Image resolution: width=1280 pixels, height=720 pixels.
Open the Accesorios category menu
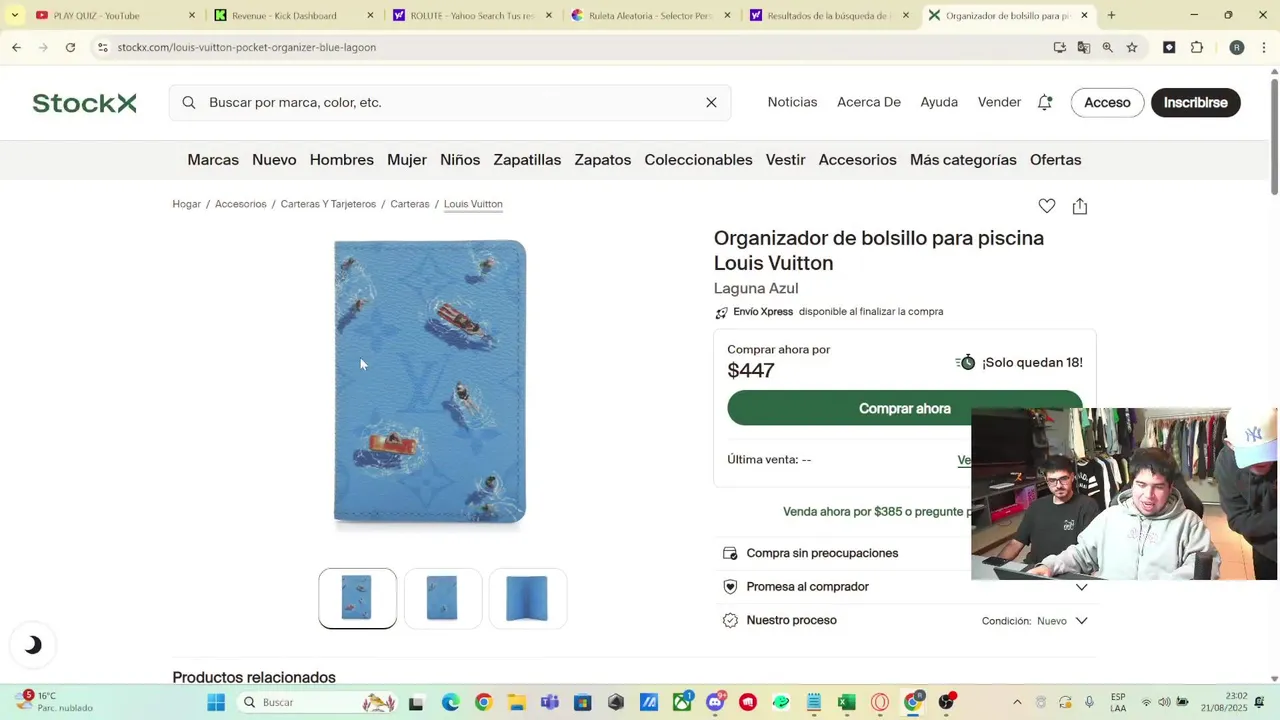[857, 160]
